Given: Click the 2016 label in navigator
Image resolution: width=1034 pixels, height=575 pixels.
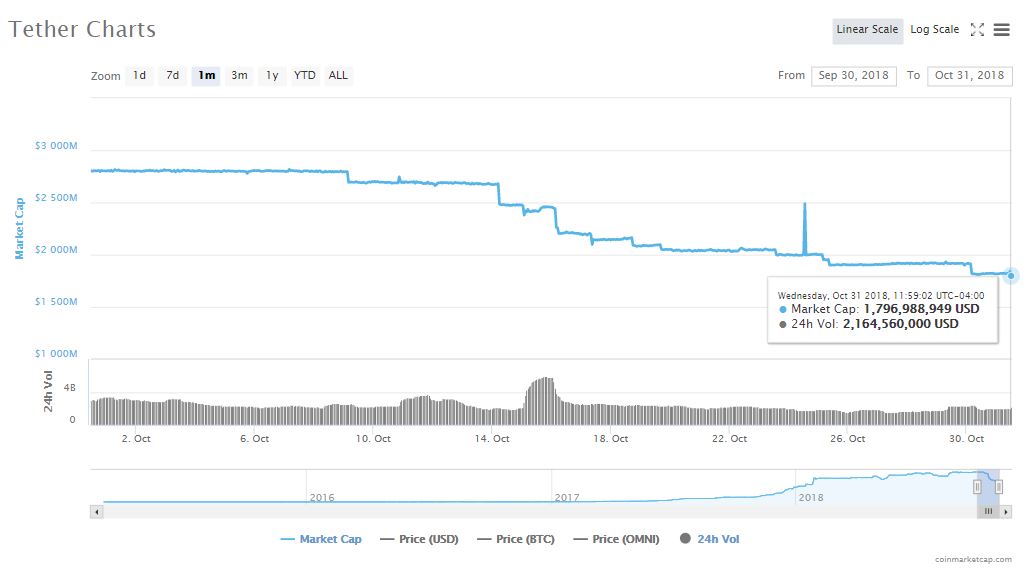Looking at the screenshot, I should click(x=322, y=498).
